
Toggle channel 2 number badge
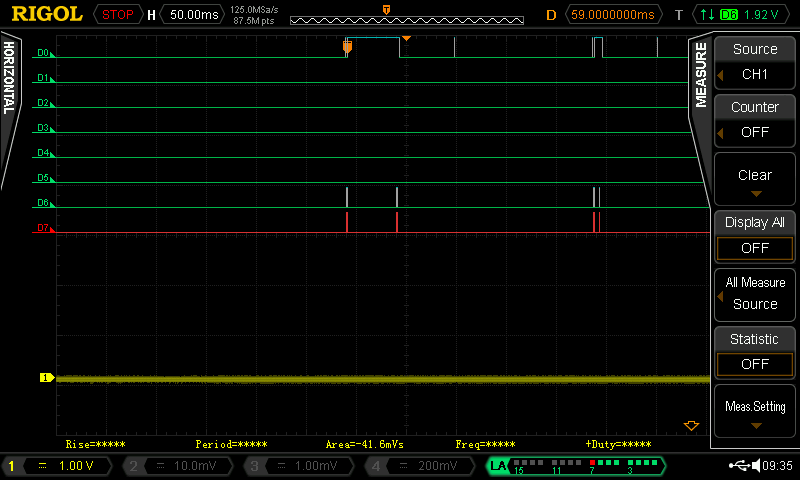point(133,466)
